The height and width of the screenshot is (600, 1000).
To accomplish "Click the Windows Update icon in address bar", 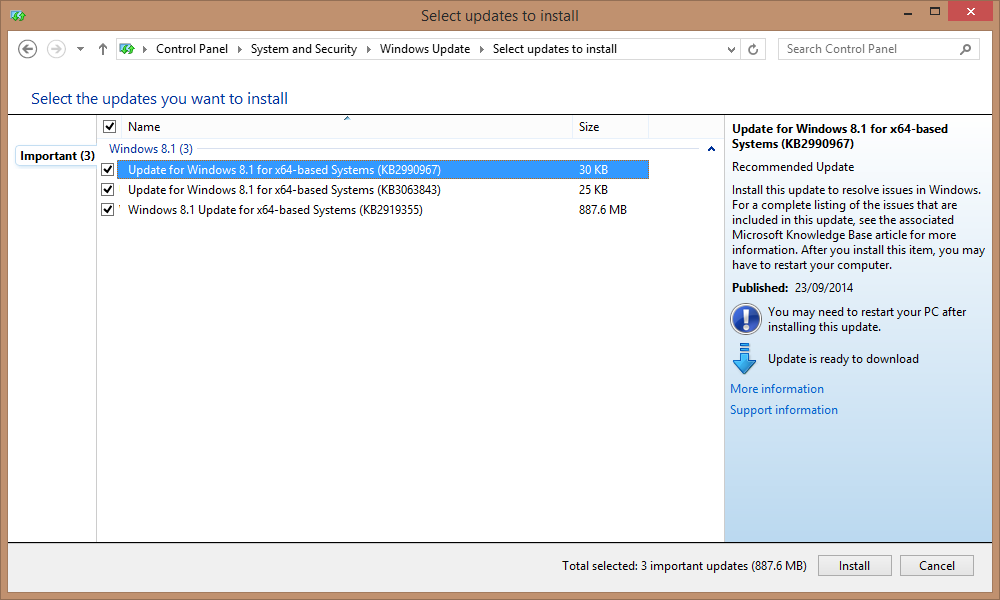I will (127, 49).
